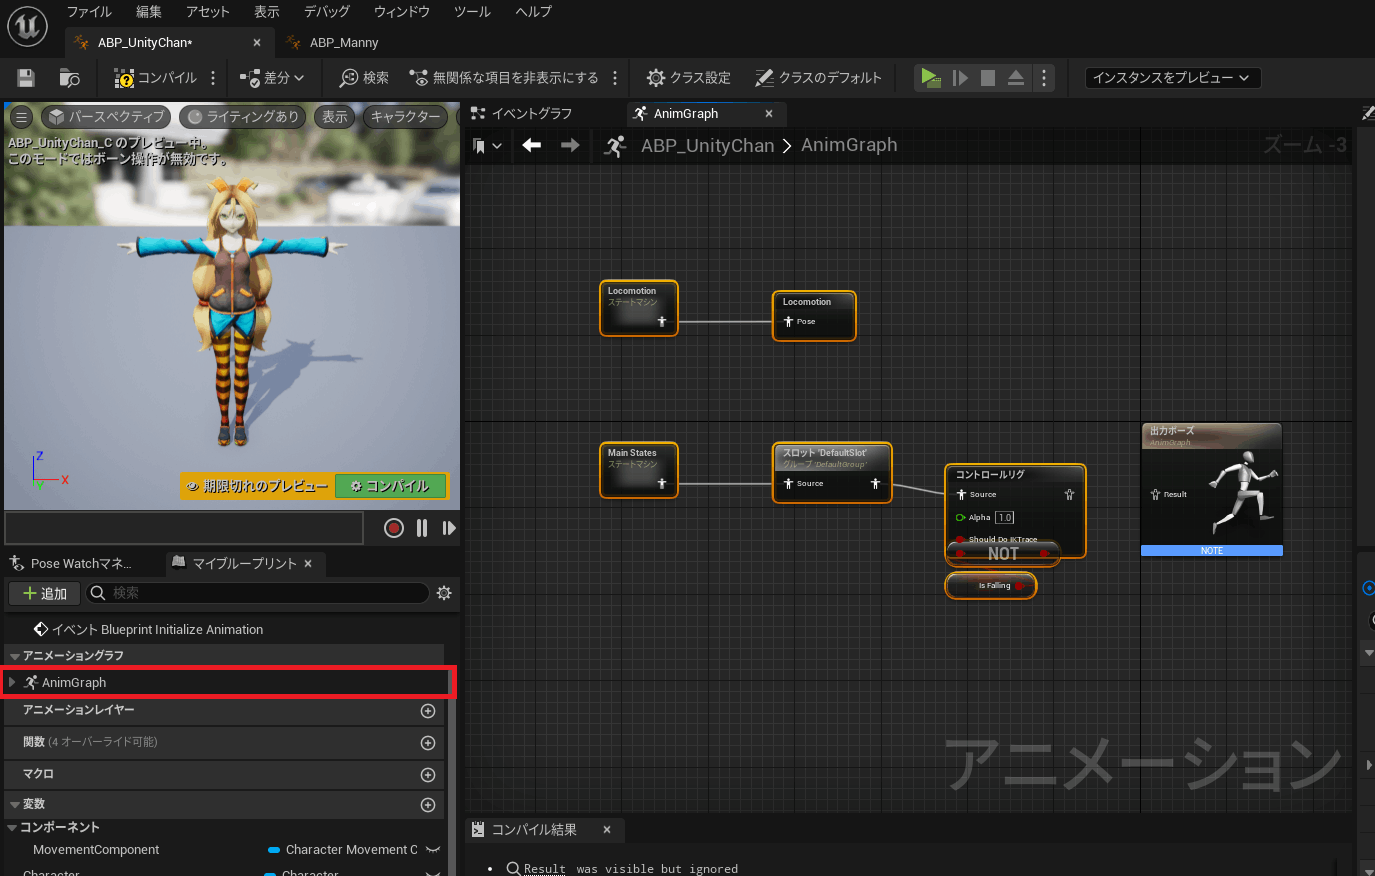Open My Blueprint settings gear icon
The width and height of the screenshot is (1375, 876).
pos(444,593)
